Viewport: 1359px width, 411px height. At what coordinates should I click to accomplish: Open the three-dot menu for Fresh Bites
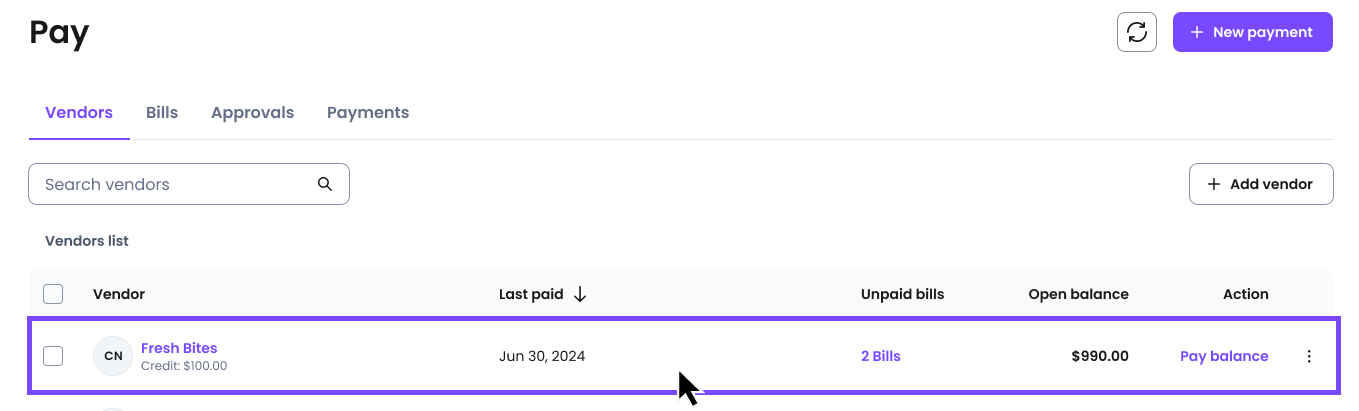tap(1309, 356)
